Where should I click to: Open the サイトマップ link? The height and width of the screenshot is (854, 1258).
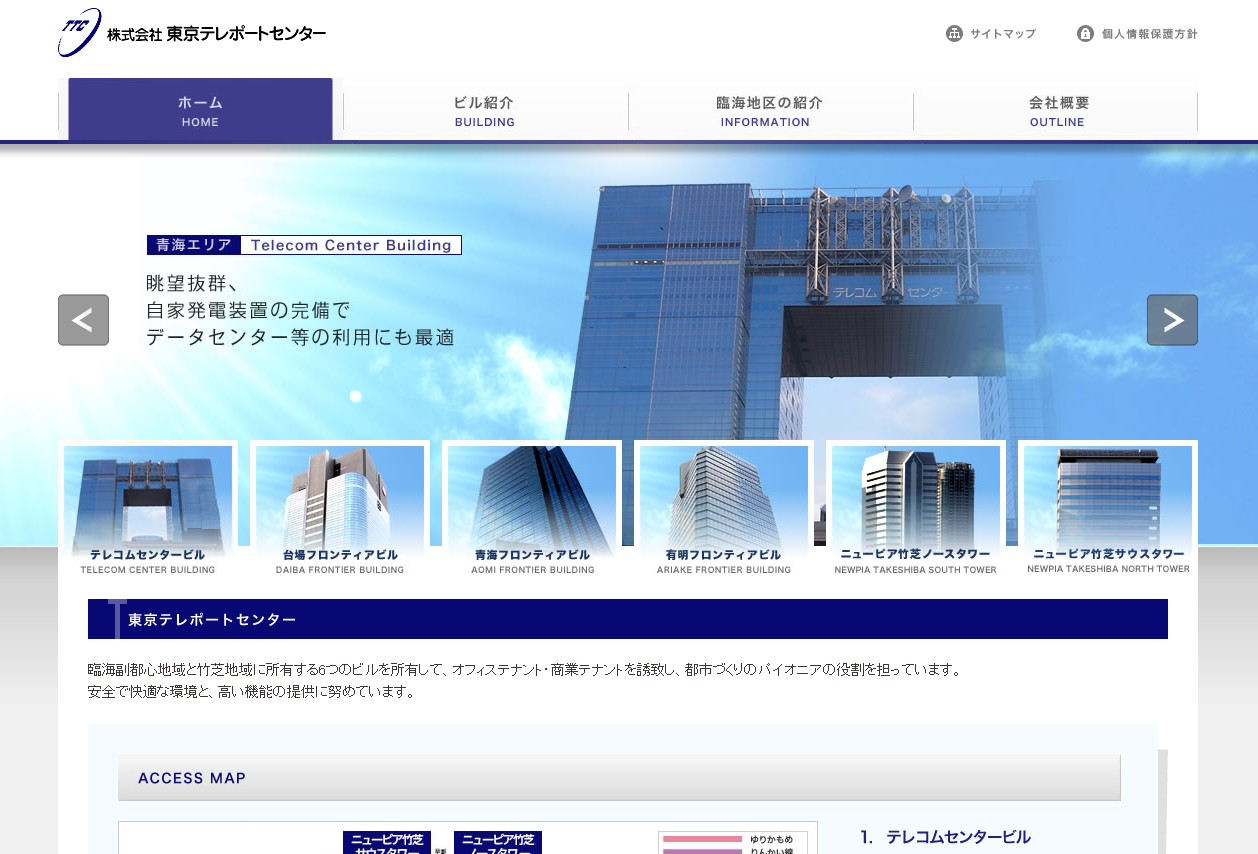coord(1003,33)
